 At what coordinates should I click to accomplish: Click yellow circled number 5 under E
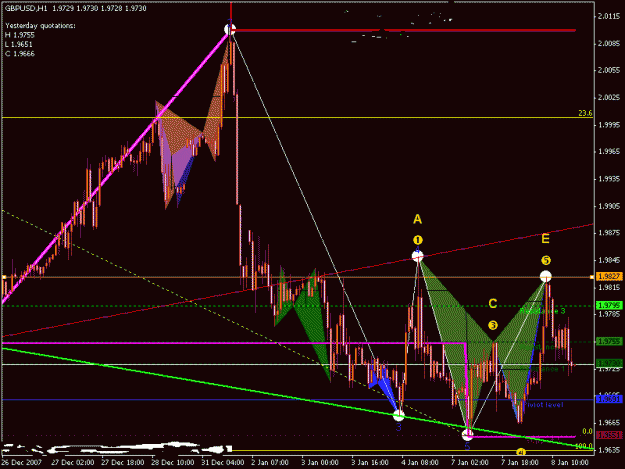coord(546,260)
